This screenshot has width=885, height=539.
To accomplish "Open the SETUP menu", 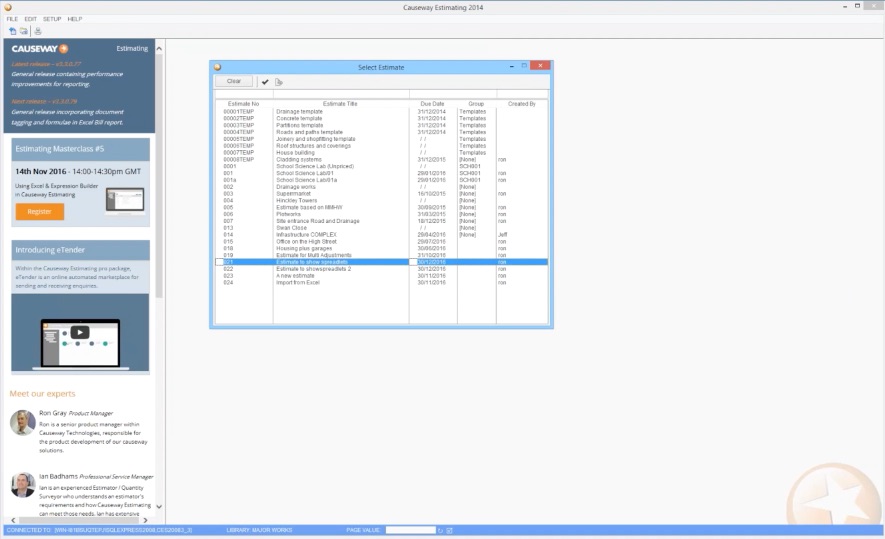I will pos(52,19).
